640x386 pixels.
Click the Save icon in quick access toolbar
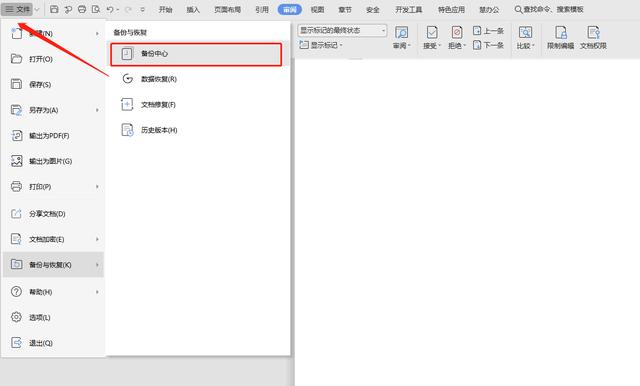[54, 9]
